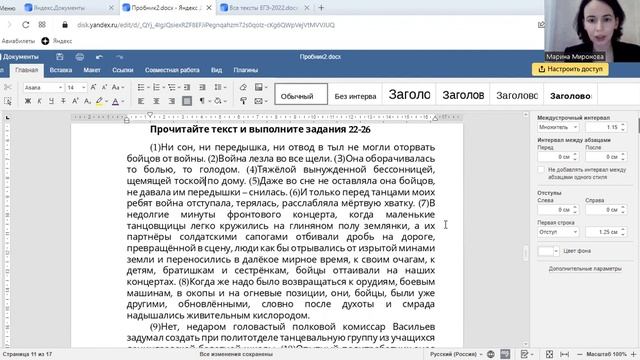Click the Redo arrow icon

119,57
